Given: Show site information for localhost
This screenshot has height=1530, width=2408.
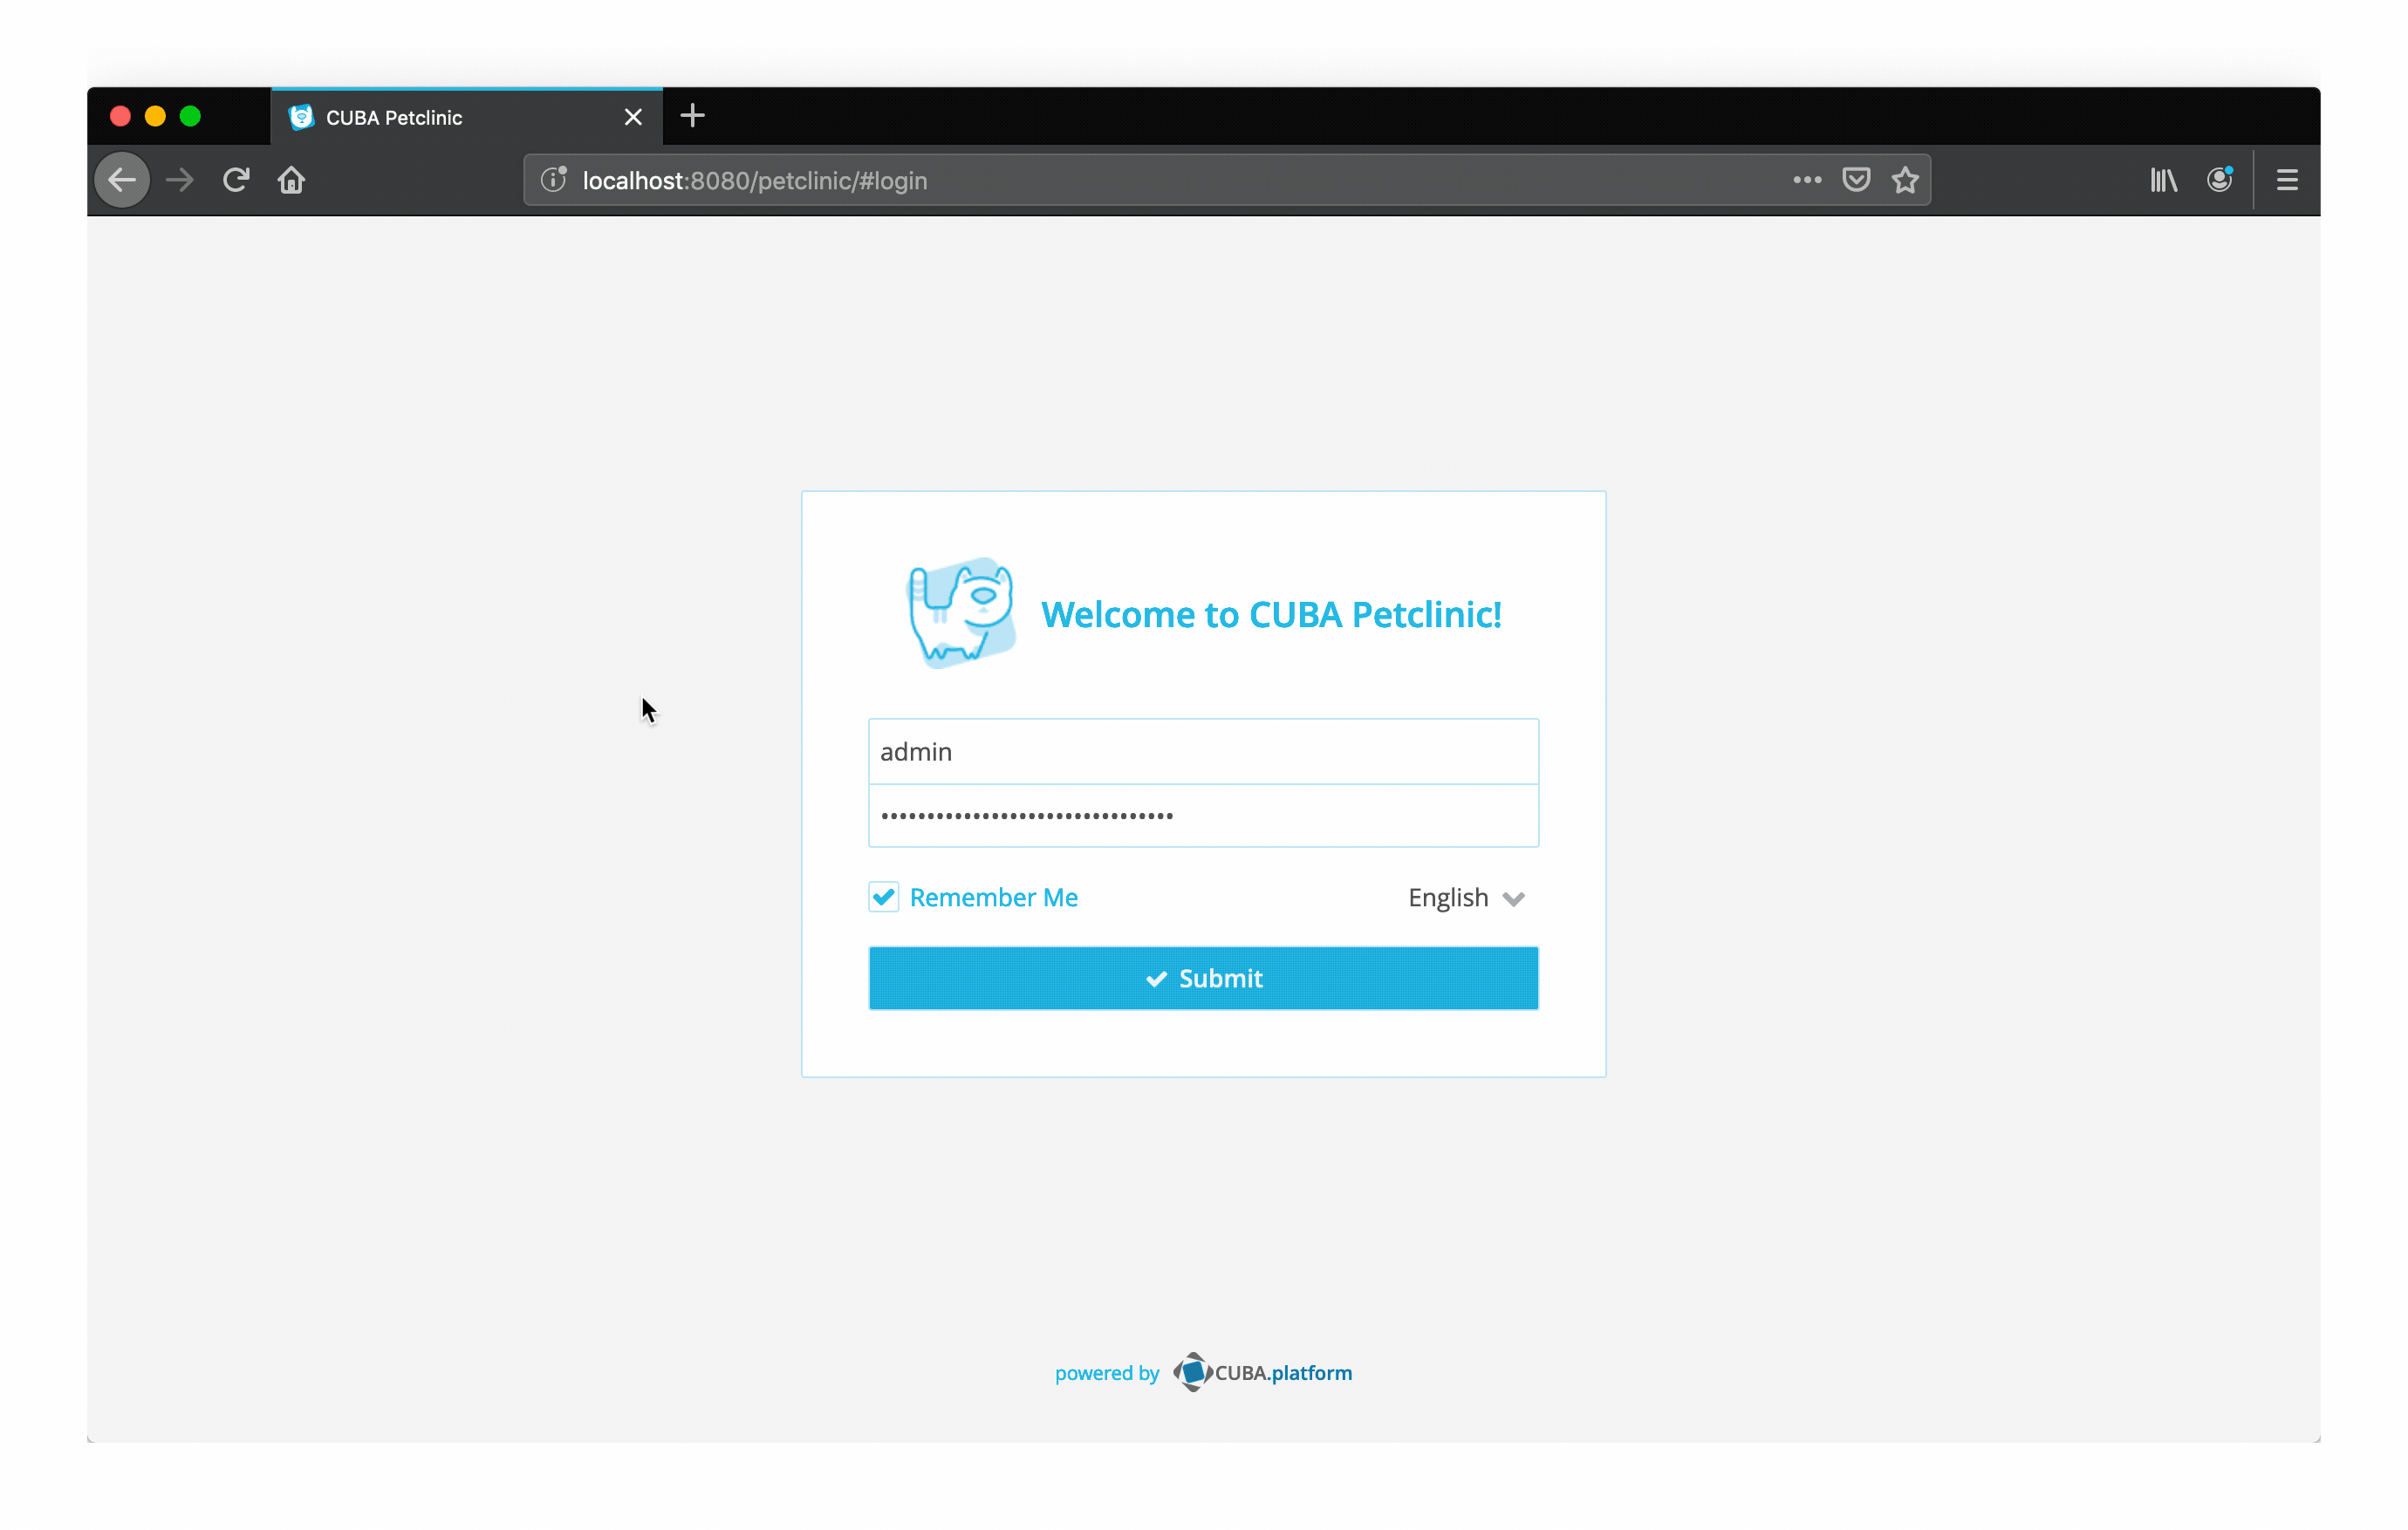Looking at the screenshot, I should pos(553,180).
